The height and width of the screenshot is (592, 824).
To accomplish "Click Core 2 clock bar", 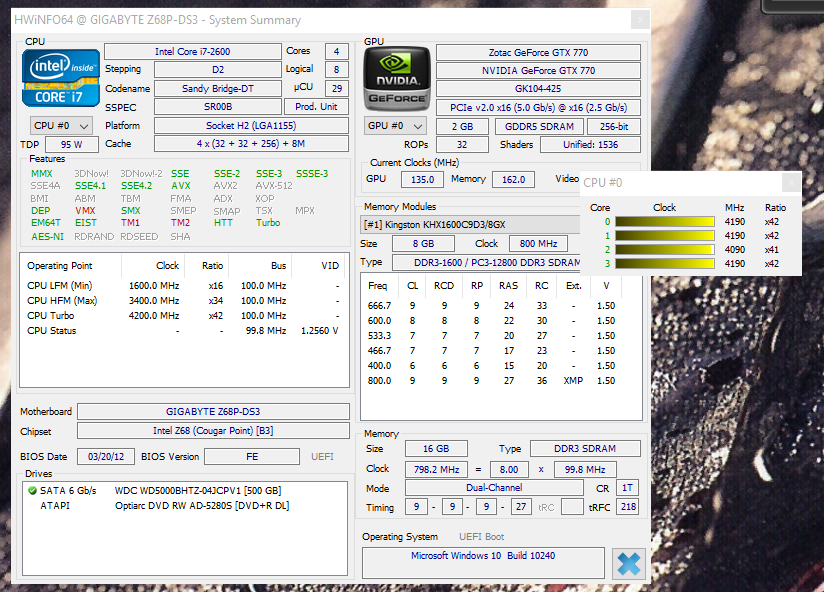I will click(664, 250).
